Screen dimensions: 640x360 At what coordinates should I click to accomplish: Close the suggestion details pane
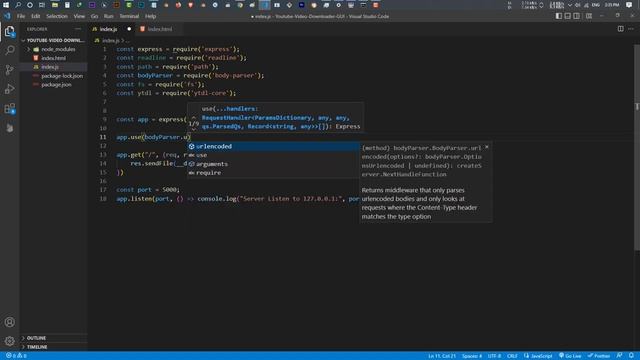(487, 147)
